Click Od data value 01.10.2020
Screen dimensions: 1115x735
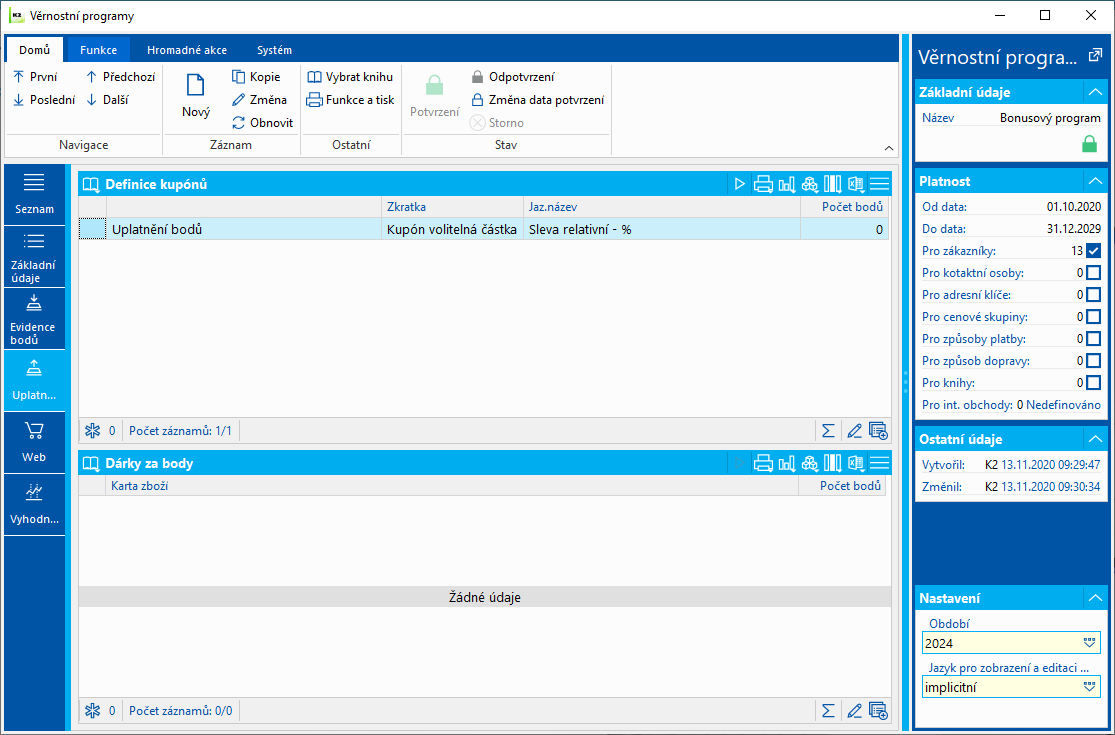click(1074, 208)
